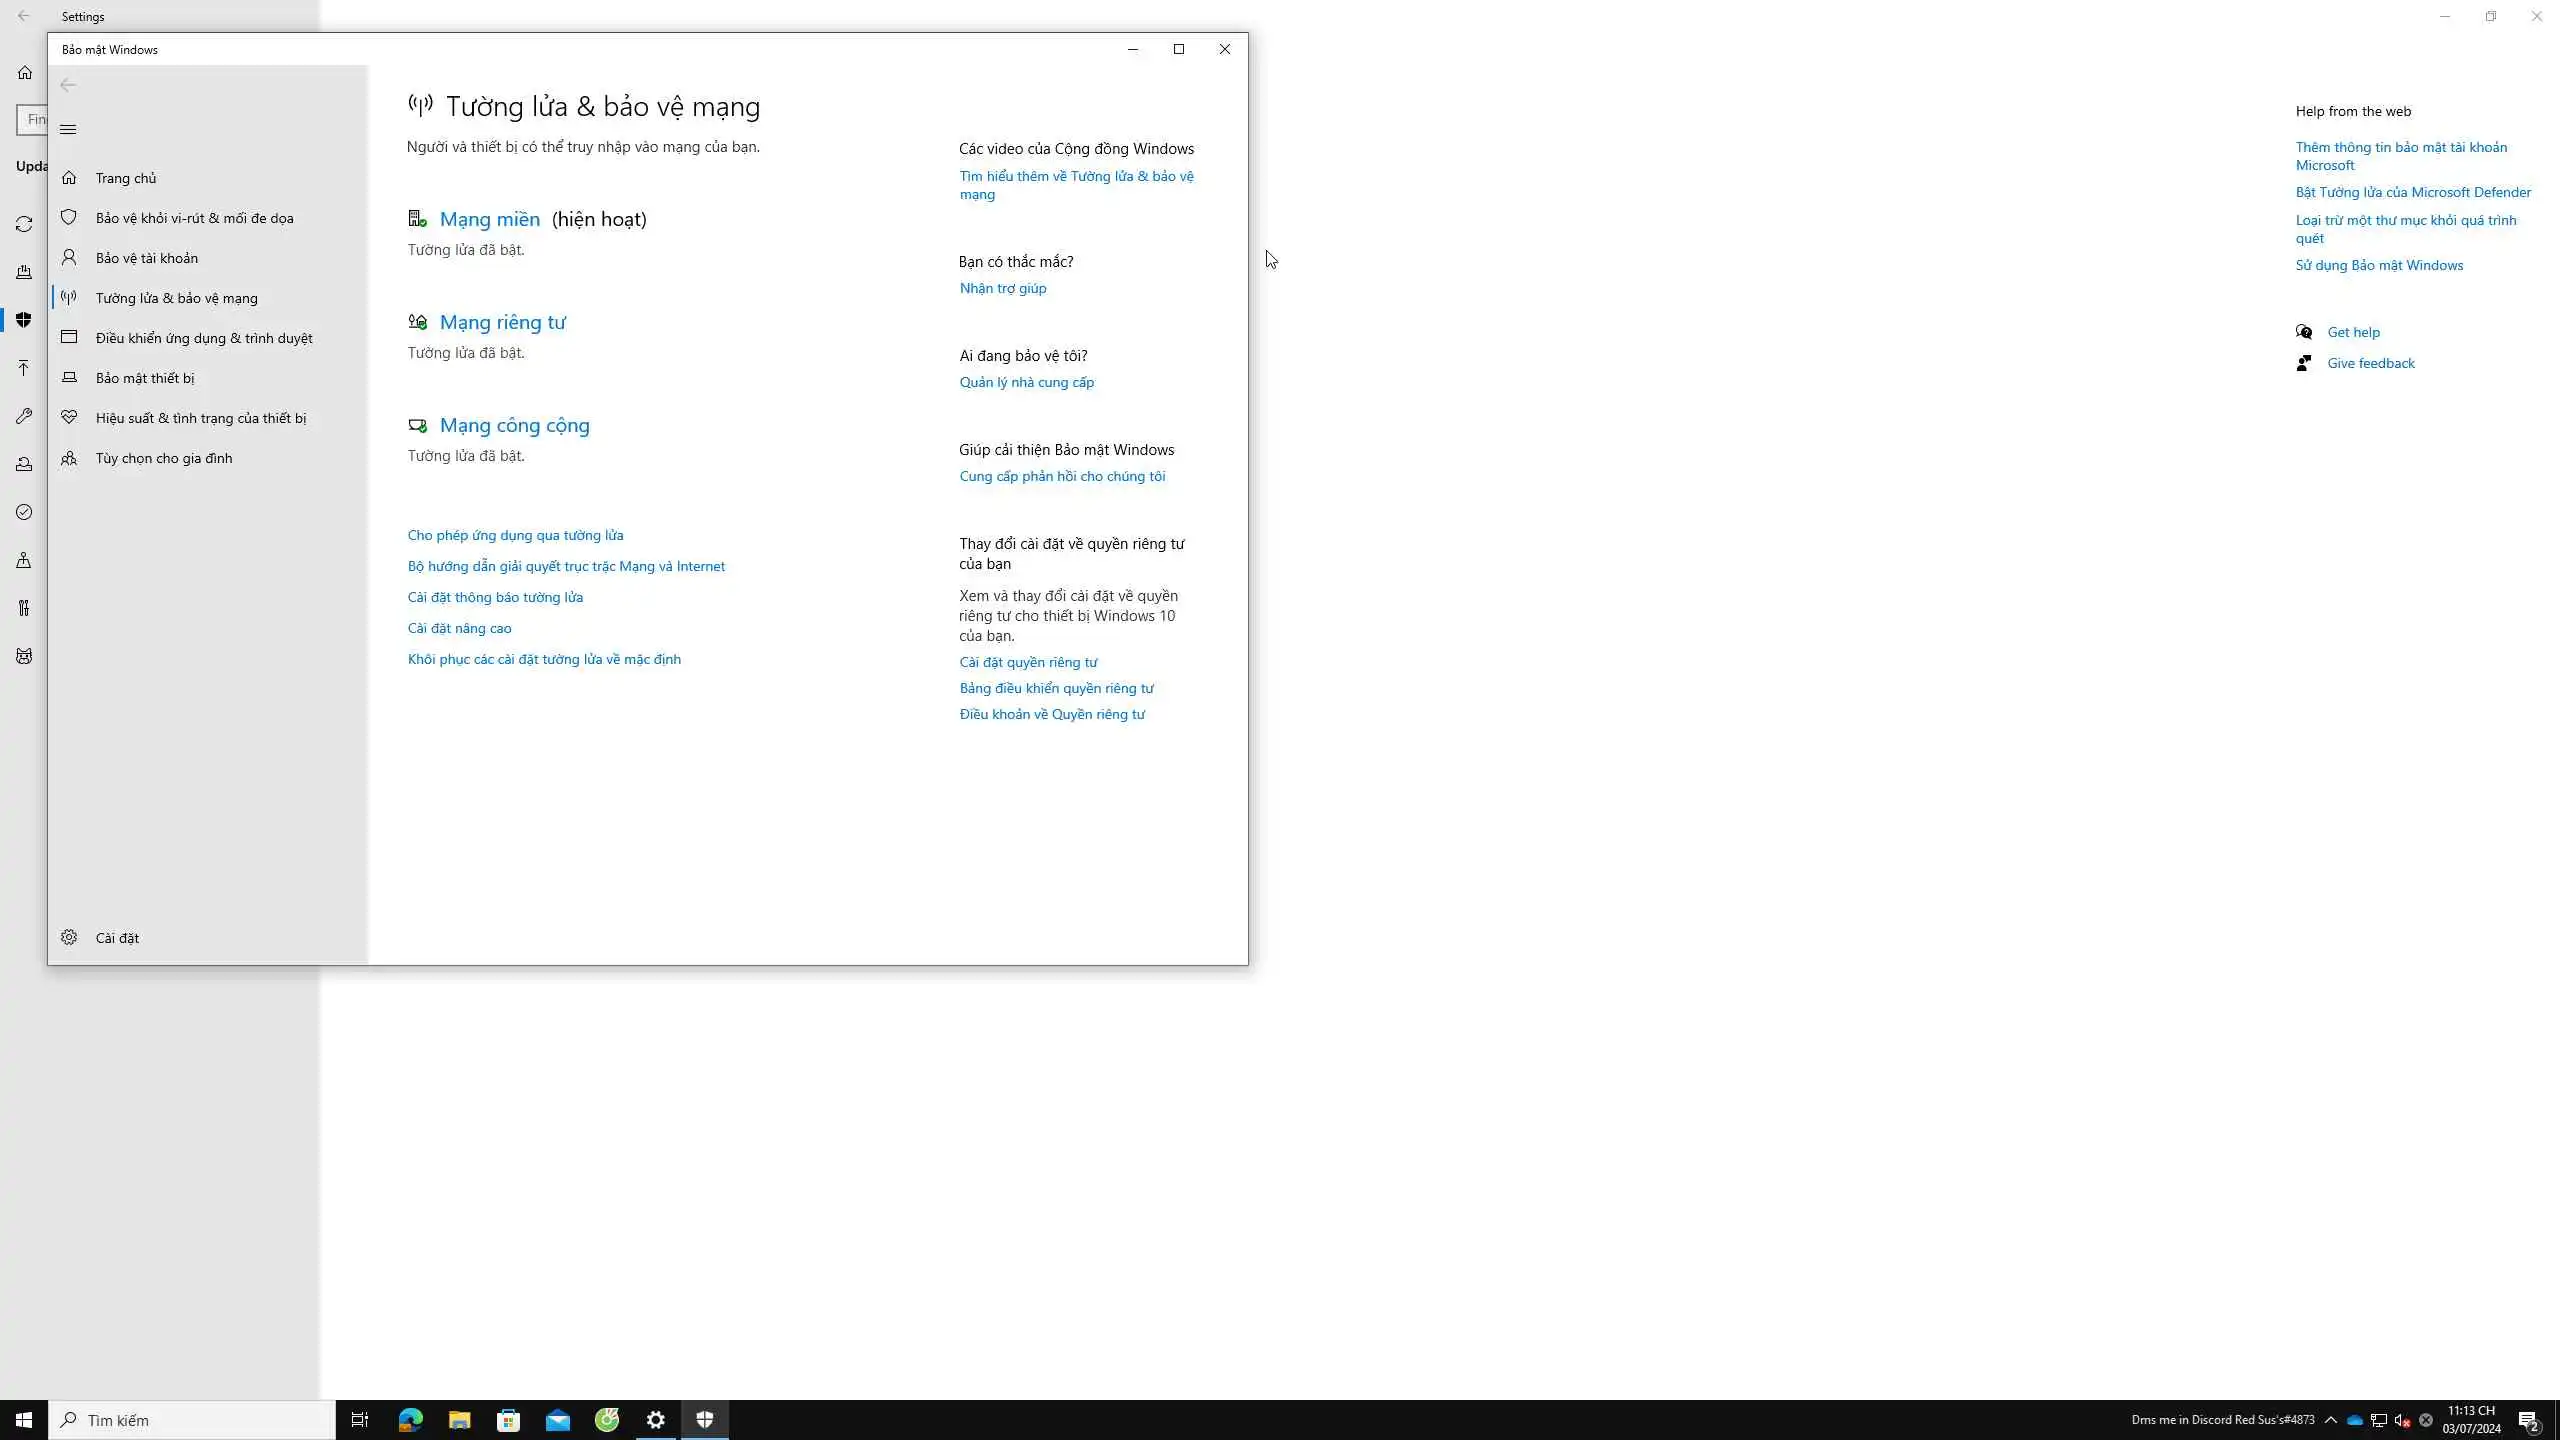Viewport: 2560px width, 1440px height.
Task: Select Bảo vệ khỏi vi-rút & mối đe dọa
Action: point(194,218)
